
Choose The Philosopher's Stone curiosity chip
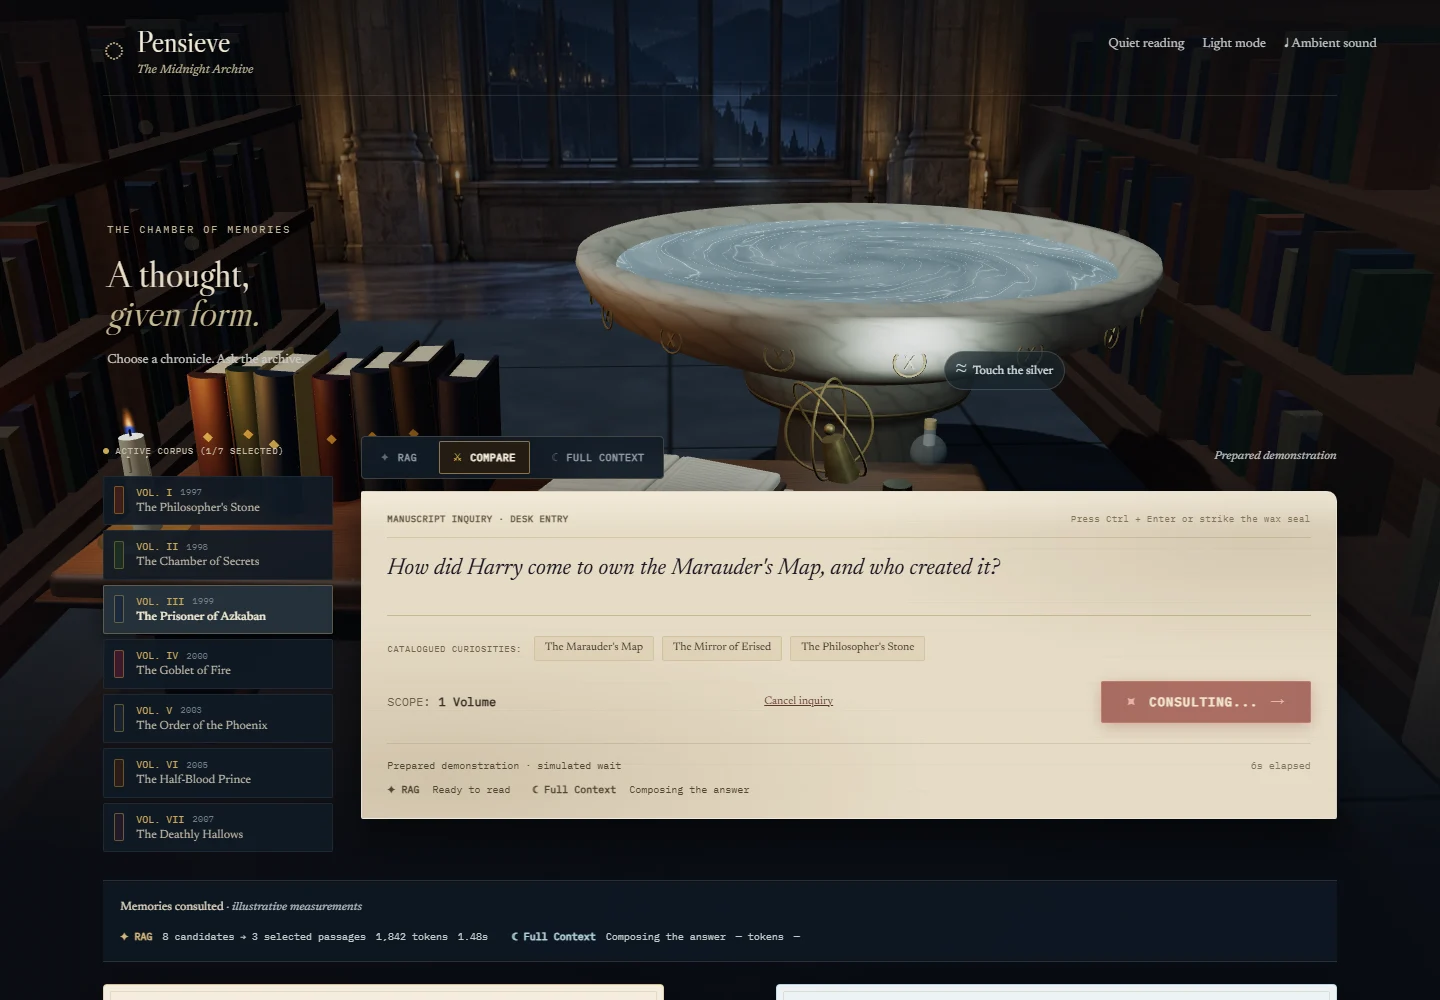pyautogui.click(x=857, y=647)
